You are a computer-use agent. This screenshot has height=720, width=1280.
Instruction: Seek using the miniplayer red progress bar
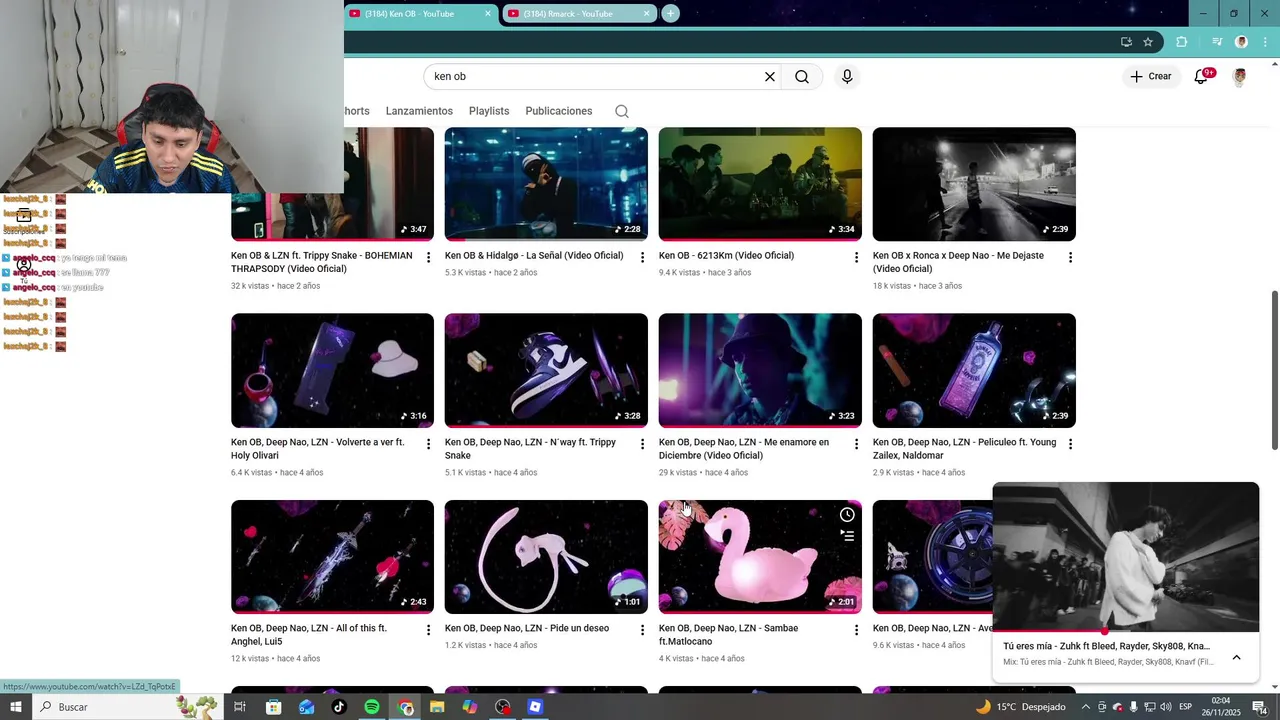click(x=1126, y=632)
